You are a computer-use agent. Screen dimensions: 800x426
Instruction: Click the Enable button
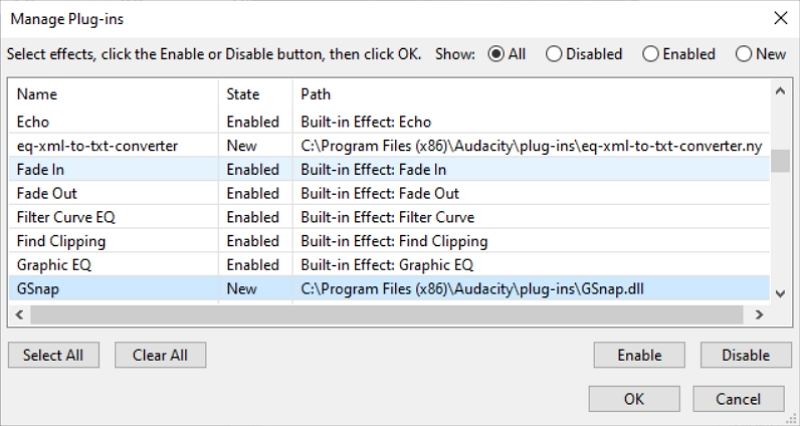(x=639, y=355)
